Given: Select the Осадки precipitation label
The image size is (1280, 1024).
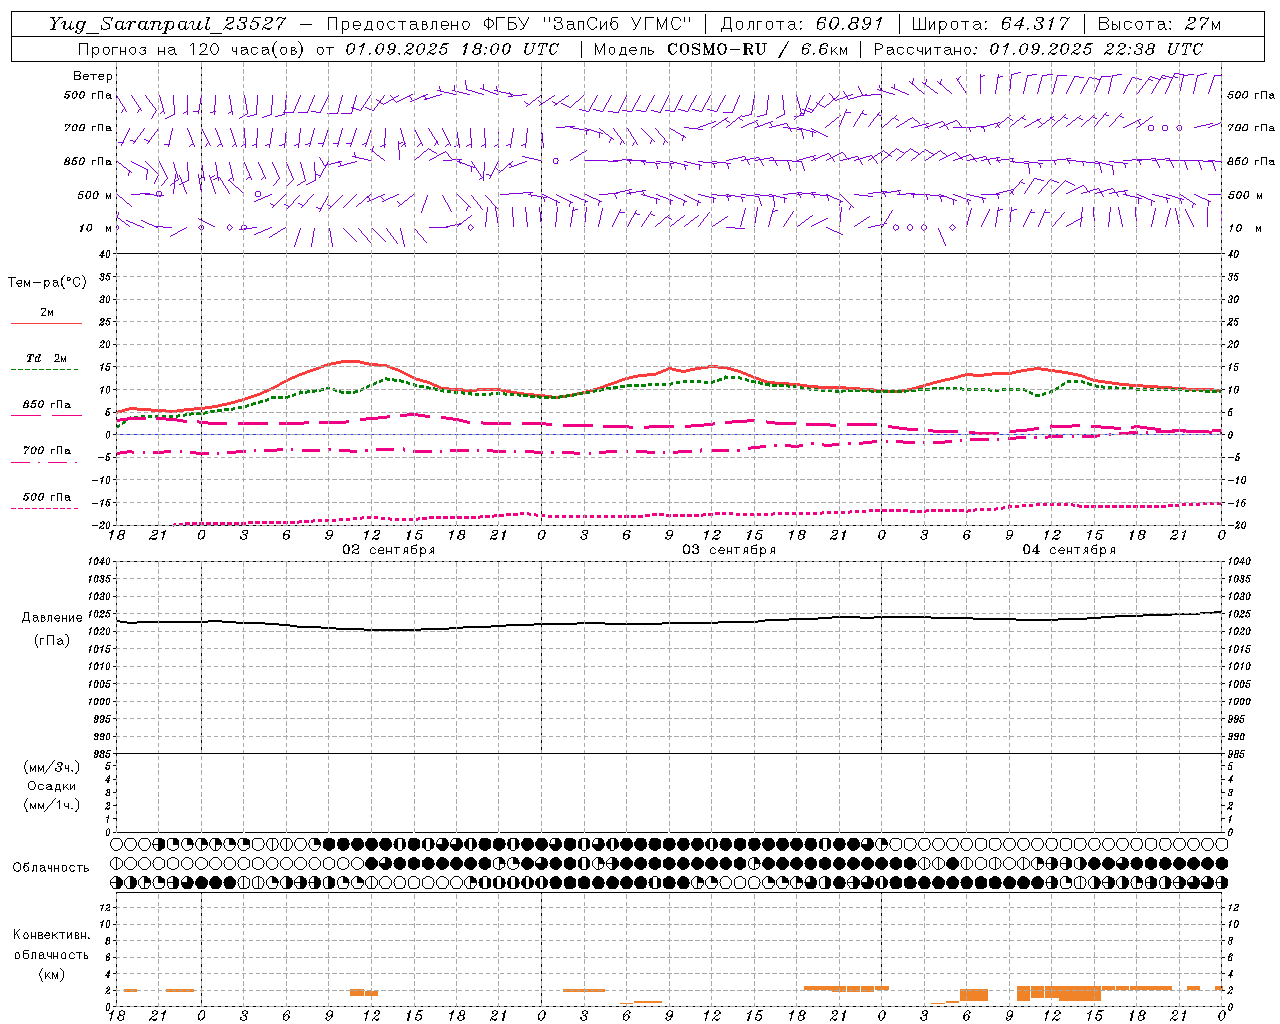Looking at the screenshot, I should 52,786.
